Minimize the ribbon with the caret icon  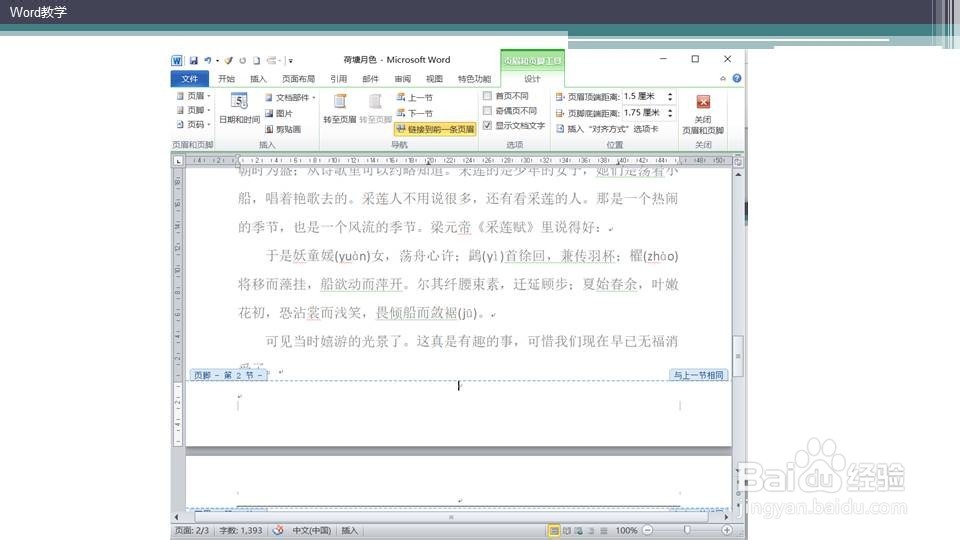[723, 78]
